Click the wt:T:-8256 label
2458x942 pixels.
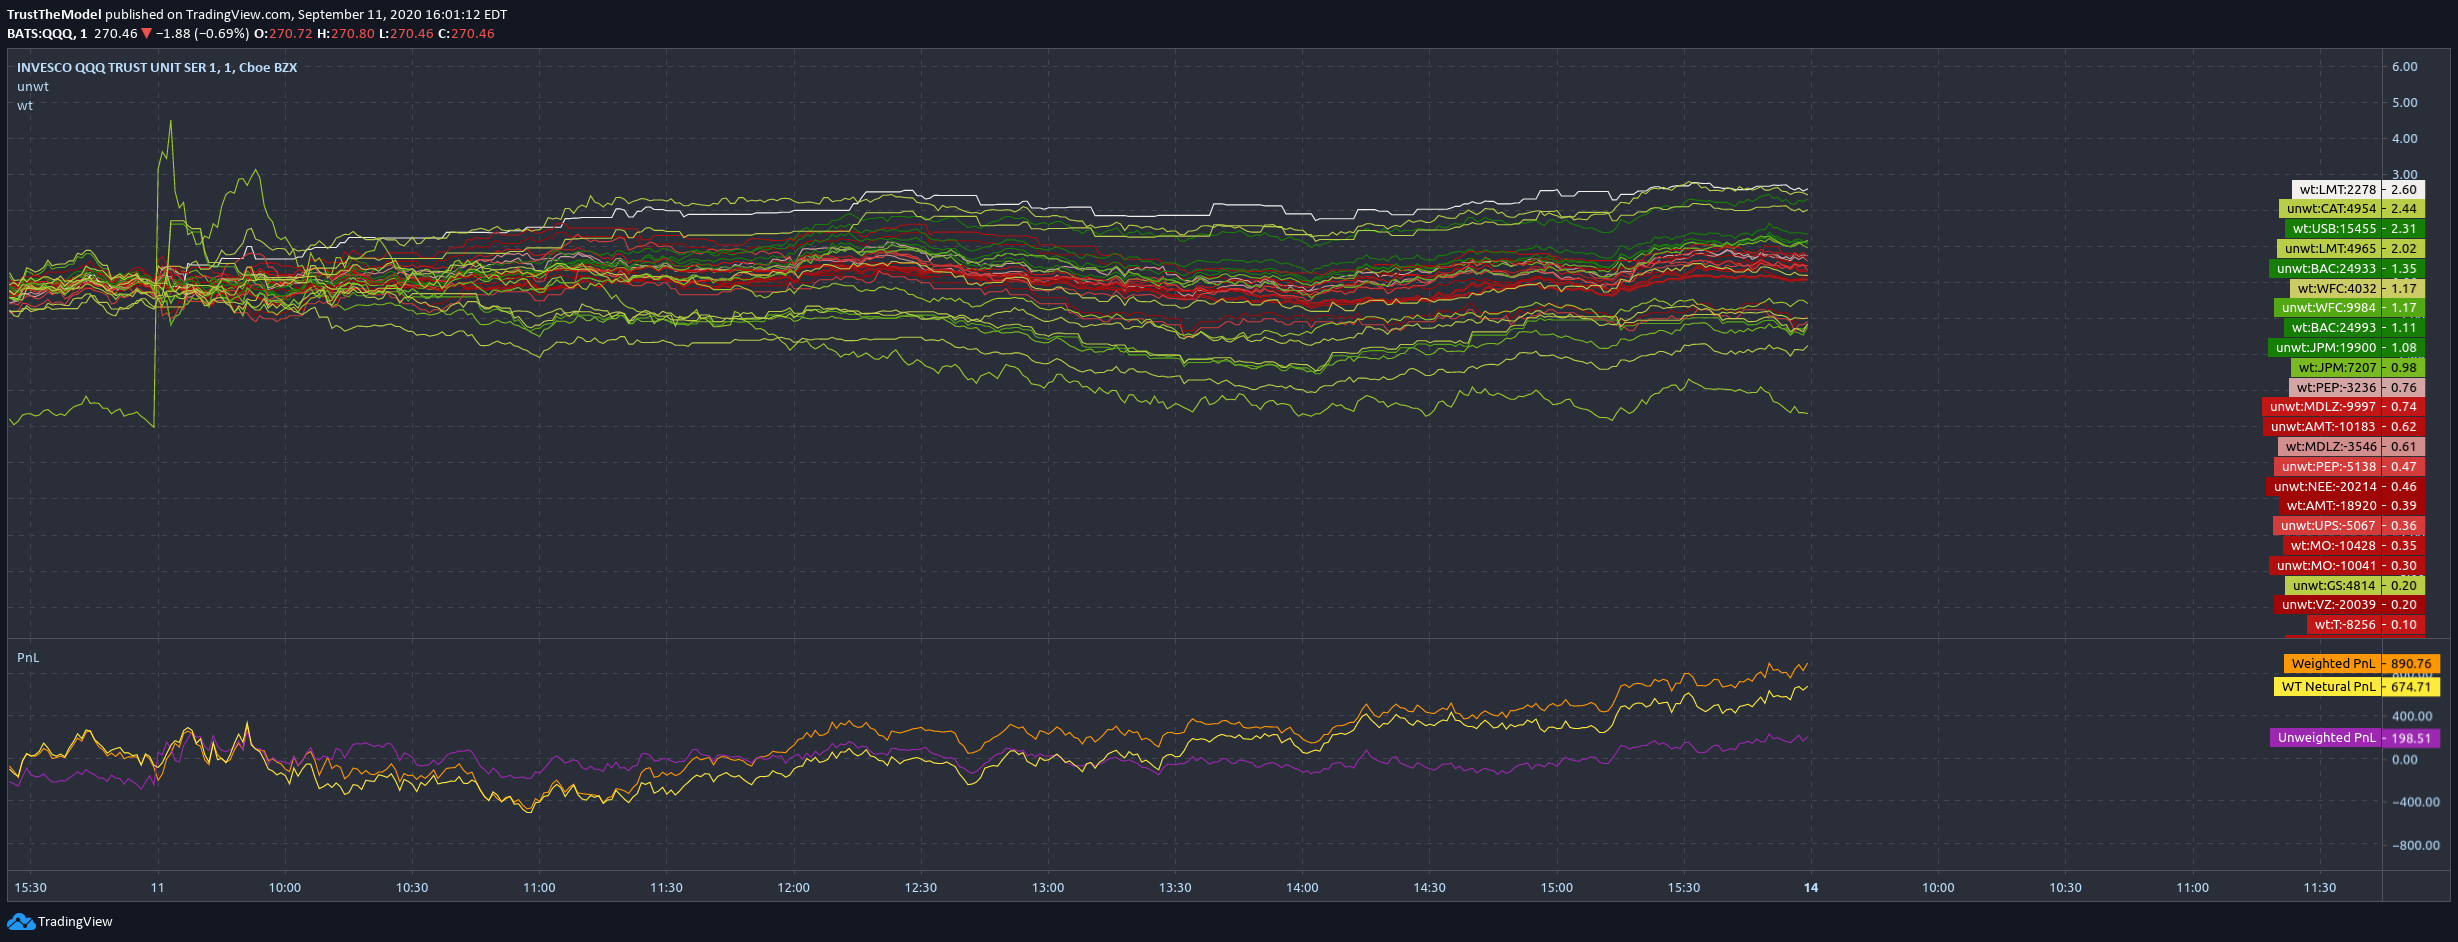tap(2344, 625)
